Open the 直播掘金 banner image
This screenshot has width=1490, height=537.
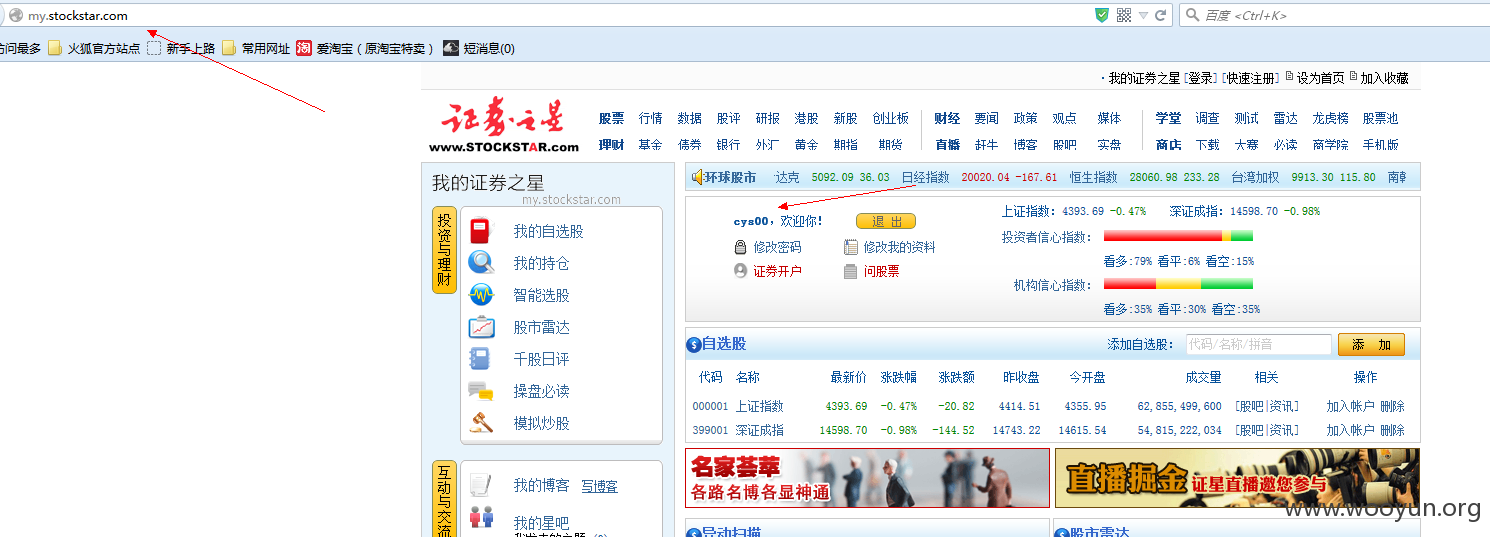1237,478
